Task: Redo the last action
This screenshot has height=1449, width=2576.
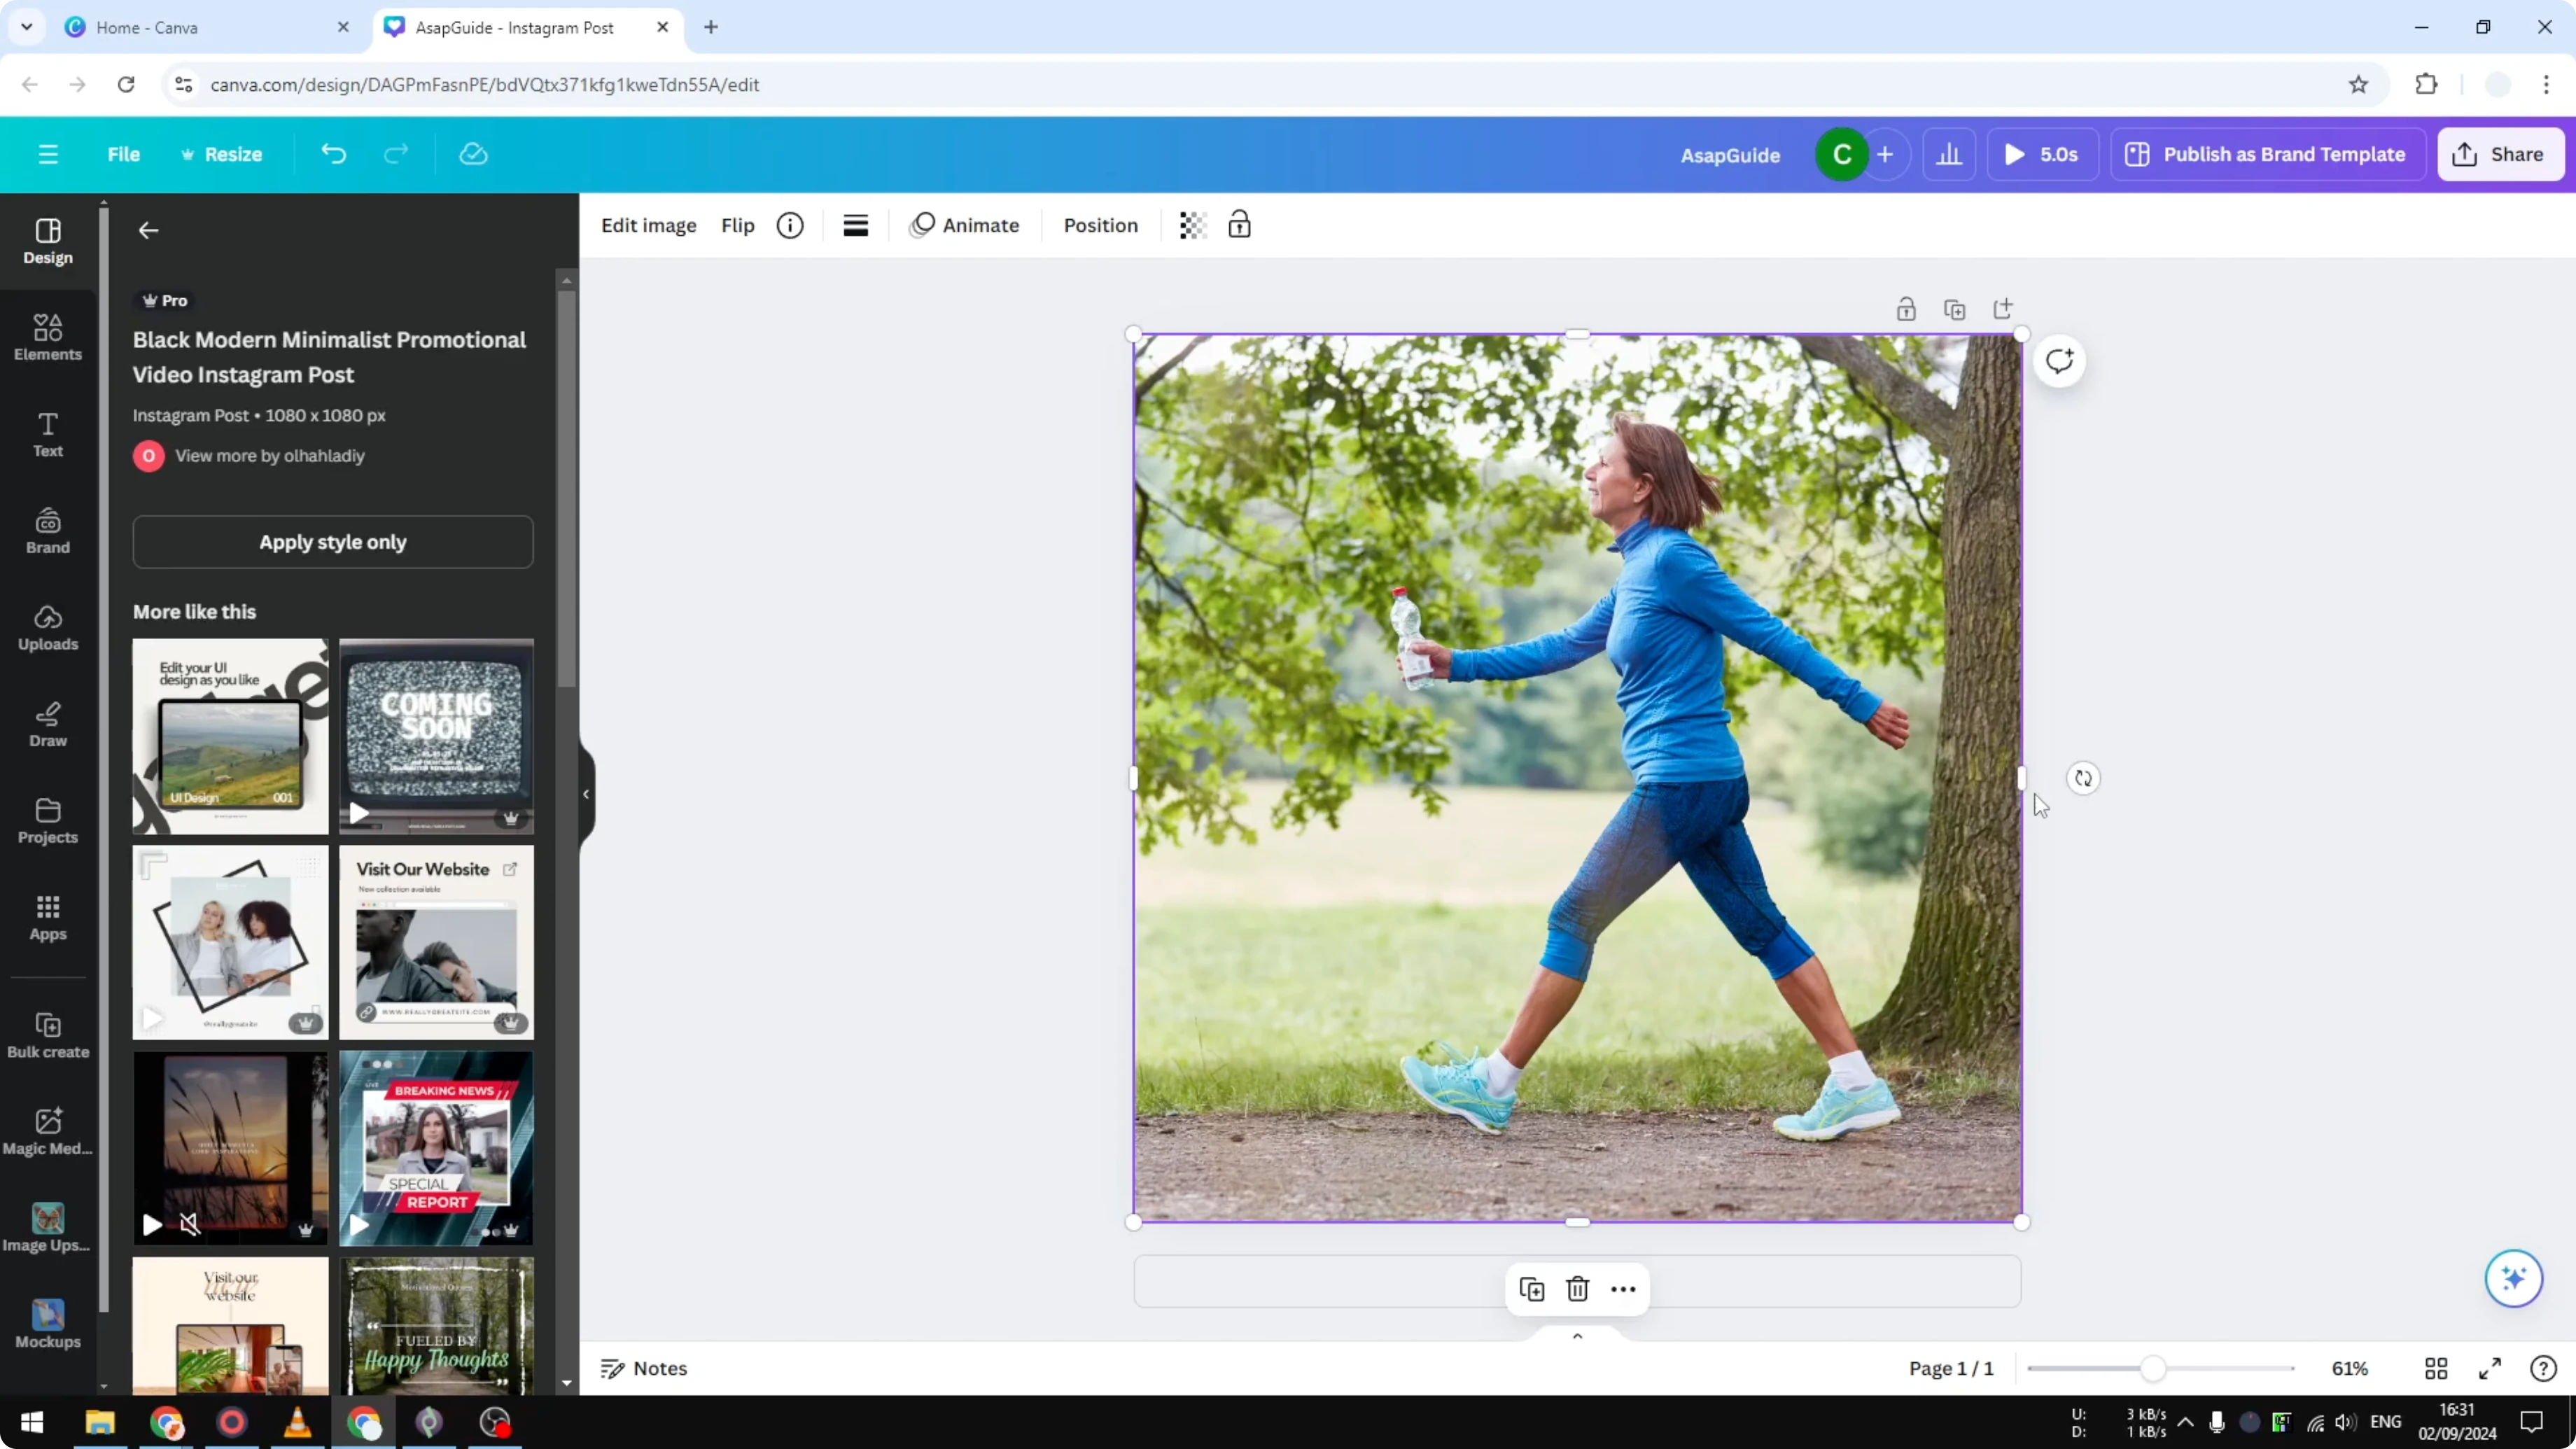Action: (396, 154)
